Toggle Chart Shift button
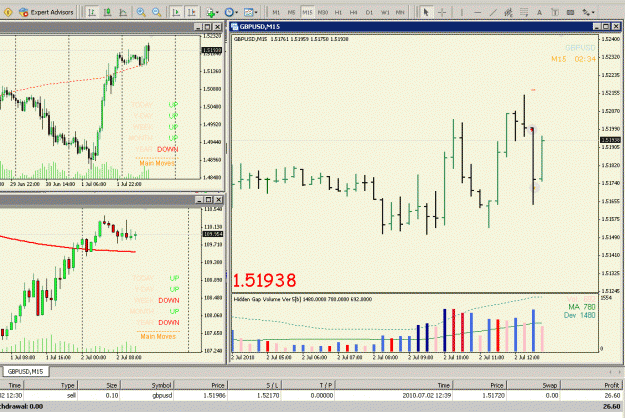The width and height of the screenshot is (625, 418). pyautogui.click(x=192, y=12)
